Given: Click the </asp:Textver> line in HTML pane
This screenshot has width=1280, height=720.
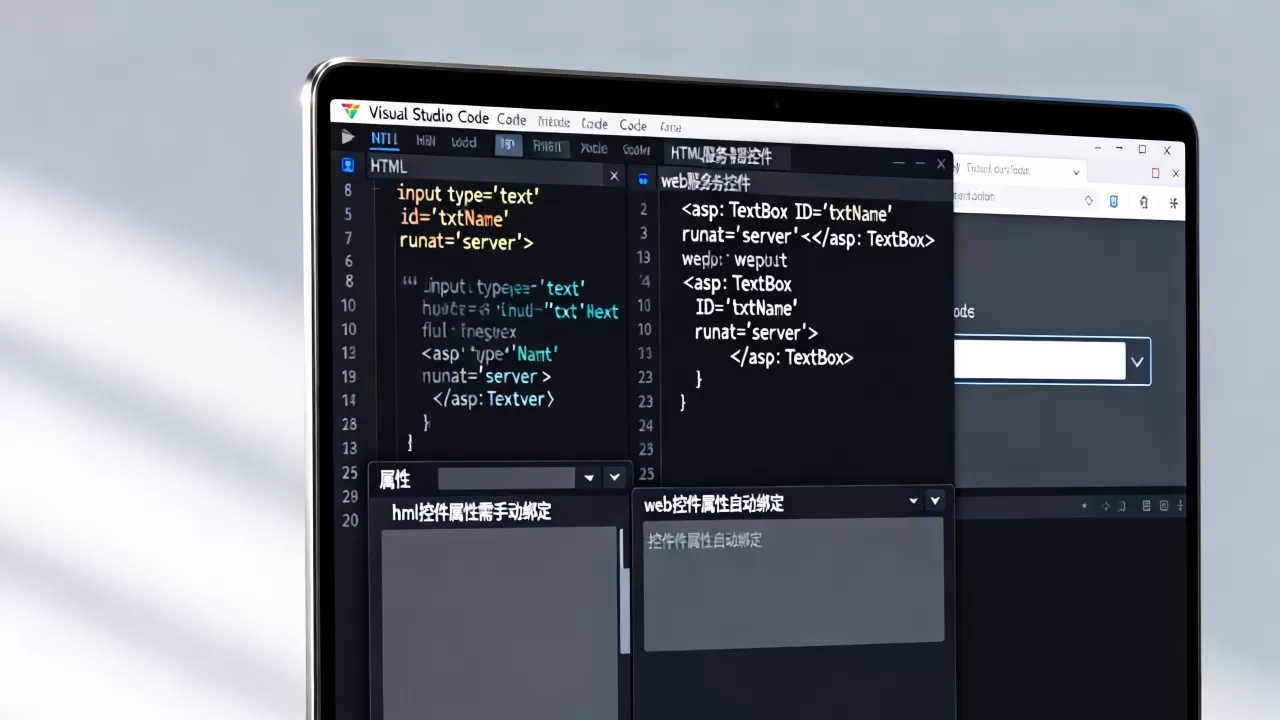Looking at the screenshot, I should (493, 399).
